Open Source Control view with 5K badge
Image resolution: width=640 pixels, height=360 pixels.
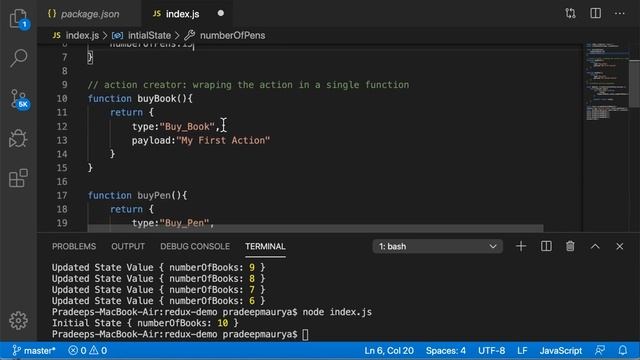pyautogui.click(x=19, y=99)
